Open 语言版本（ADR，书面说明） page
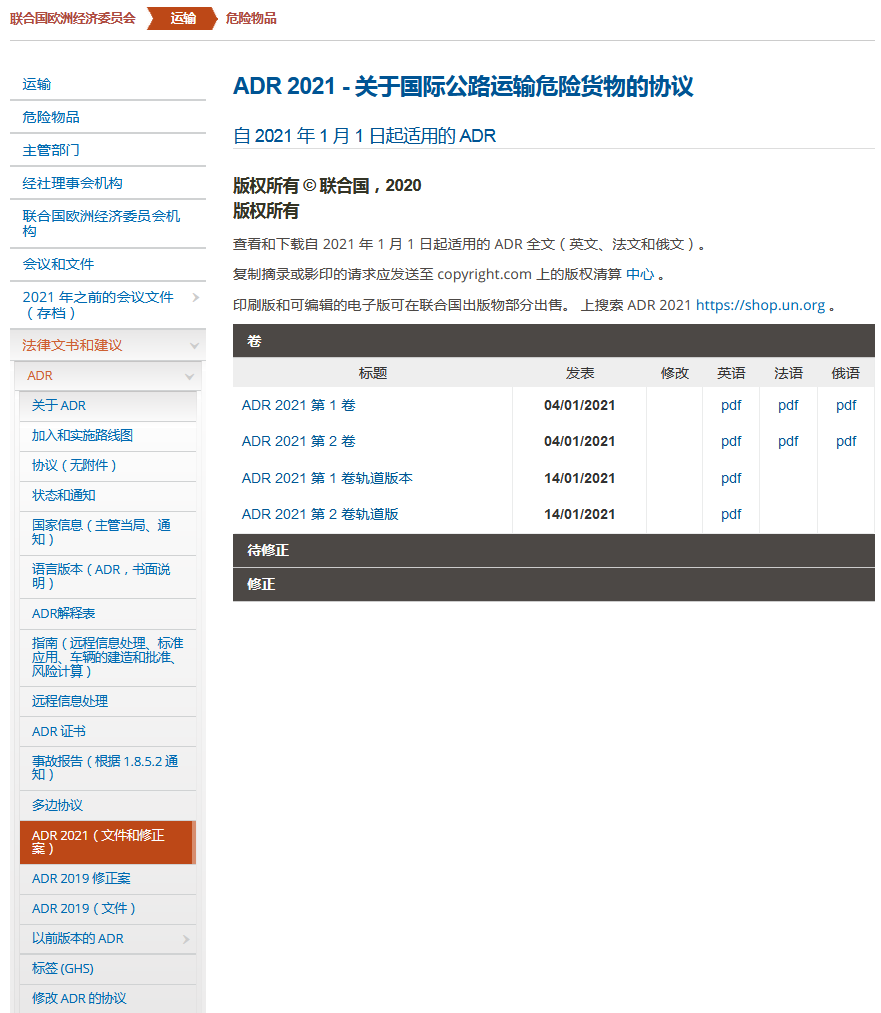This screenshot has width=881, height=1013. coord(101,576)
